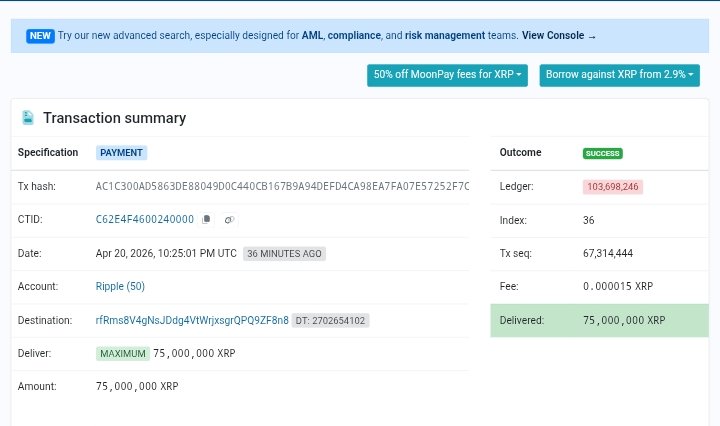Expand Borrow against XRP from 2.9% dropdown
The image size is (720, 426).
tap(619, 75)
